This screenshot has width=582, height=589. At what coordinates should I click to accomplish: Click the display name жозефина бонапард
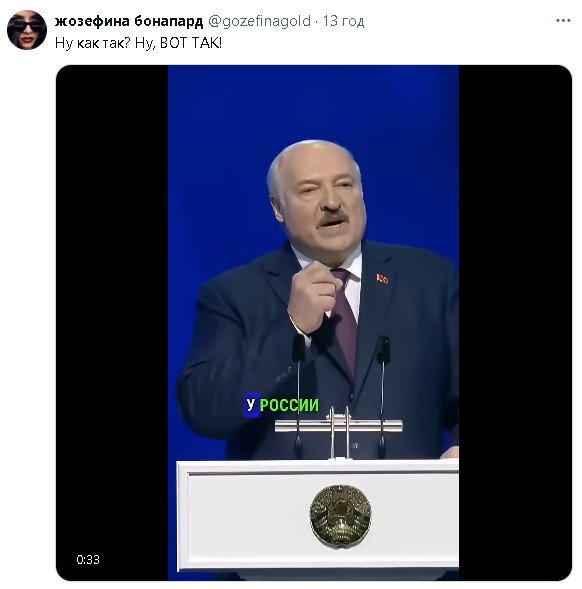click(129, 21)
